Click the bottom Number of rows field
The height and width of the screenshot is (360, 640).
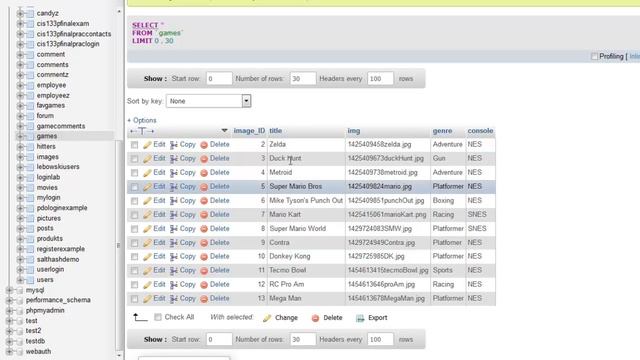303,340
